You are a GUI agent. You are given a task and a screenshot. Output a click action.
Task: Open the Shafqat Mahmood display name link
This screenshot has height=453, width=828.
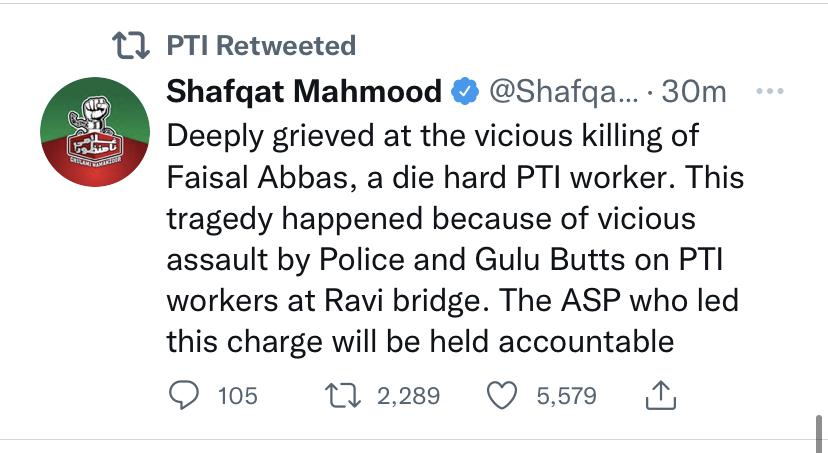[304, 91]
